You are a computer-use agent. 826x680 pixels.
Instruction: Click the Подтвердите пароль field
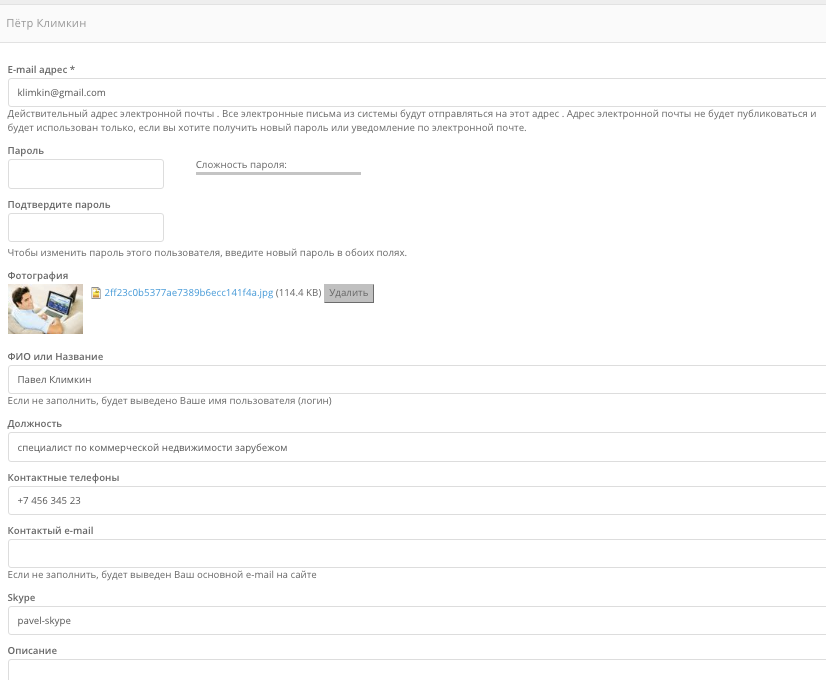pyautogui.click(x=86, y=228)
